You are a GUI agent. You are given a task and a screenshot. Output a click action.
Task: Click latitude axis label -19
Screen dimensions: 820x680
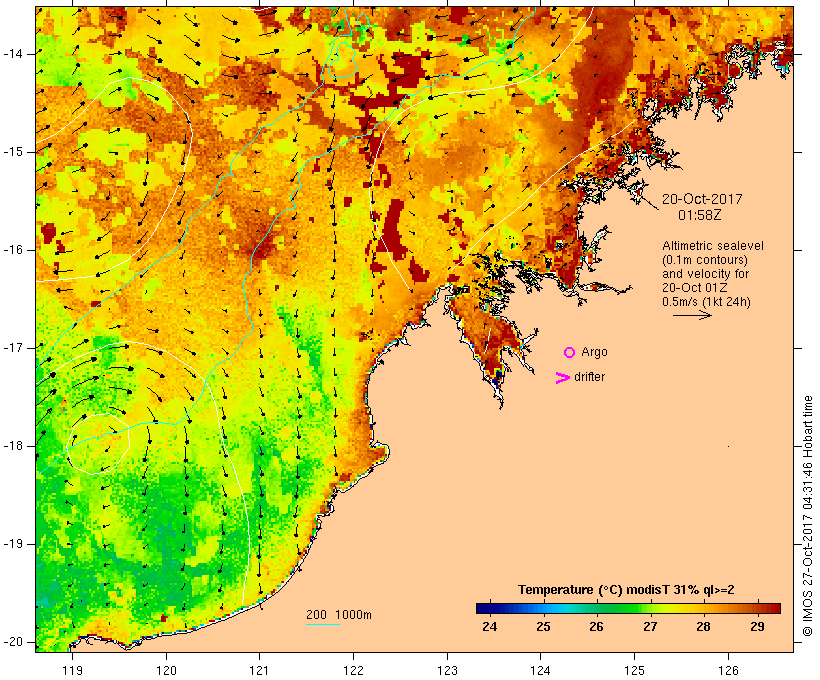[13, 544]
